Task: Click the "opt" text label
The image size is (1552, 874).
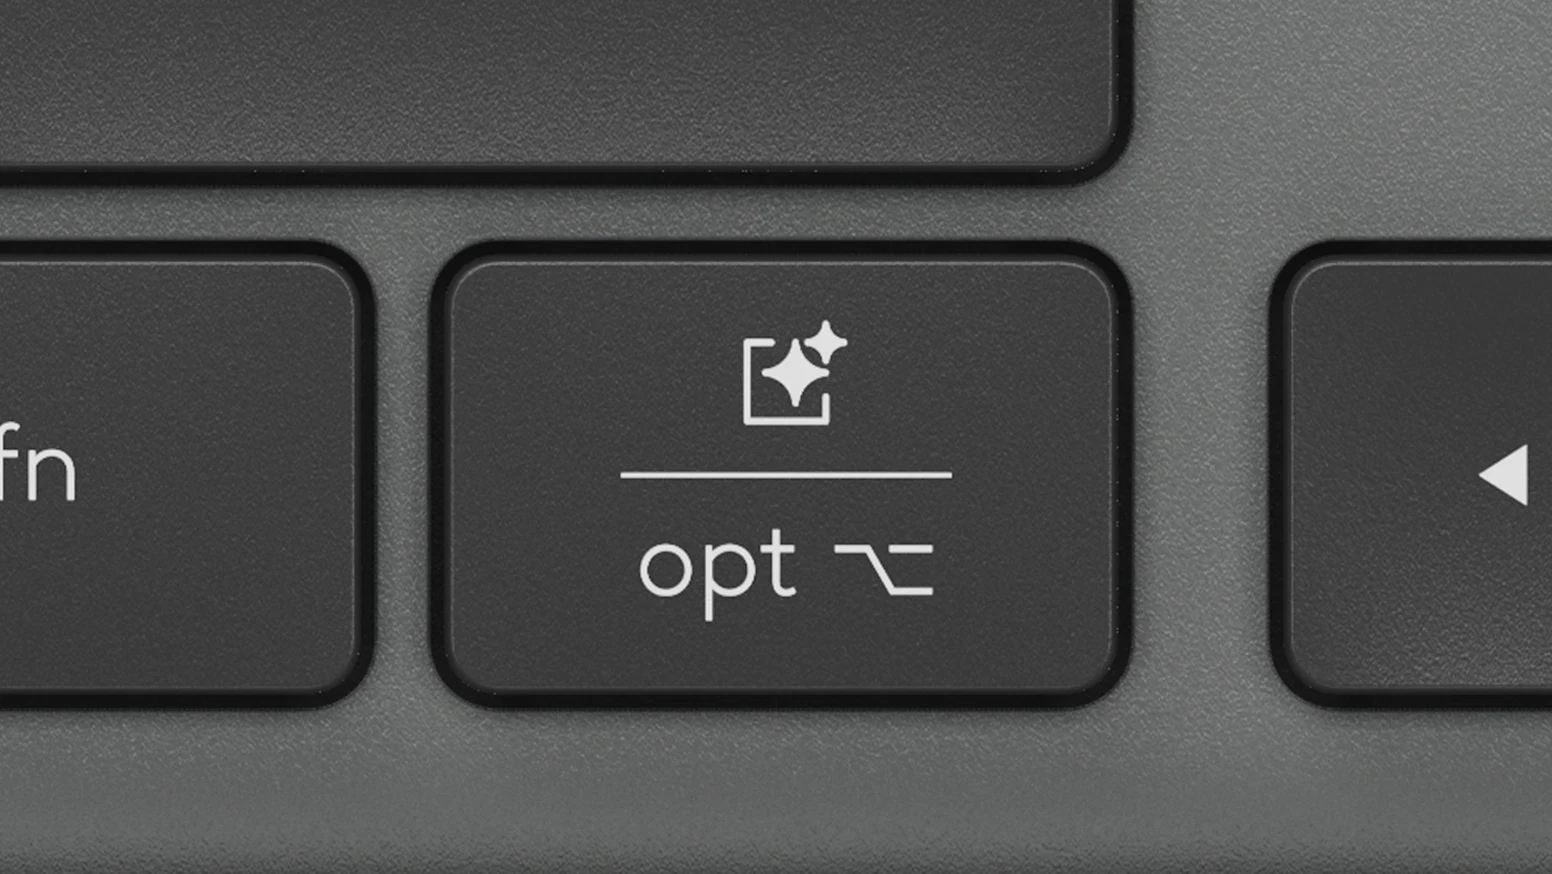Action: pyautogui.click(x=717, y=572)
